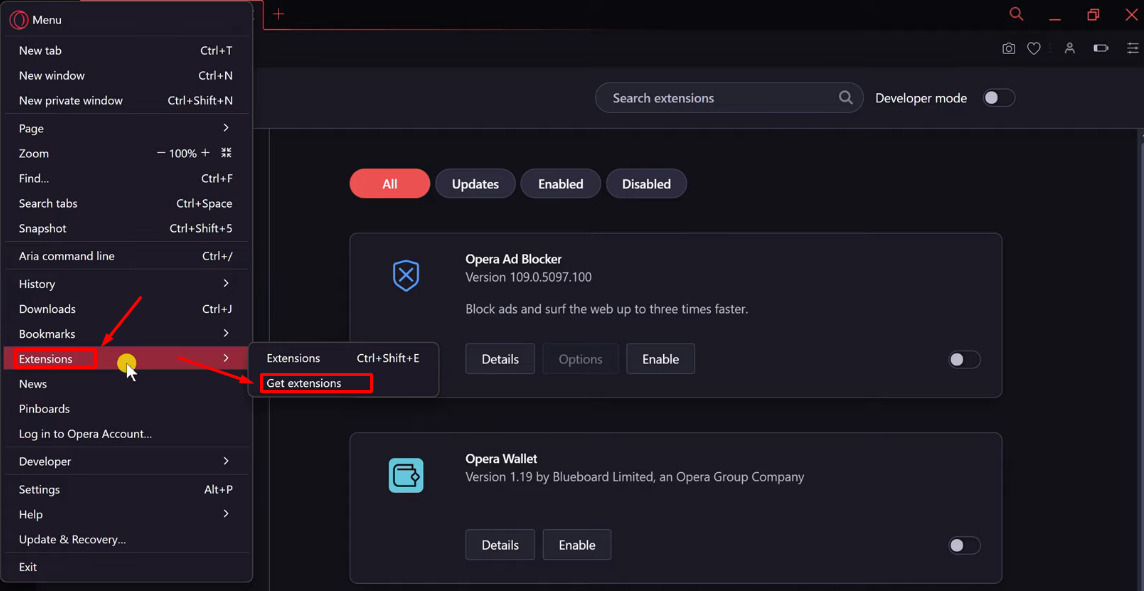Select the Updates filter tab

[475, 184]
